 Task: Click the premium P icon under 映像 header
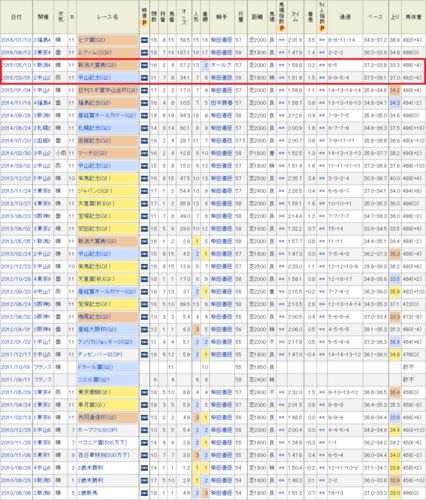[144, 23]
